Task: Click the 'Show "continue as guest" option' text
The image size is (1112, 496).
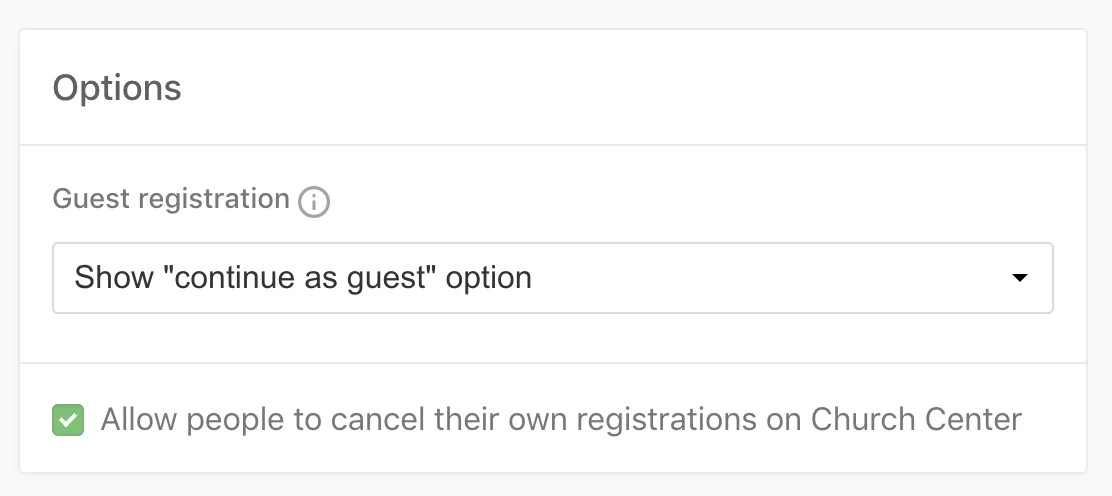Action: pos(303,277)
